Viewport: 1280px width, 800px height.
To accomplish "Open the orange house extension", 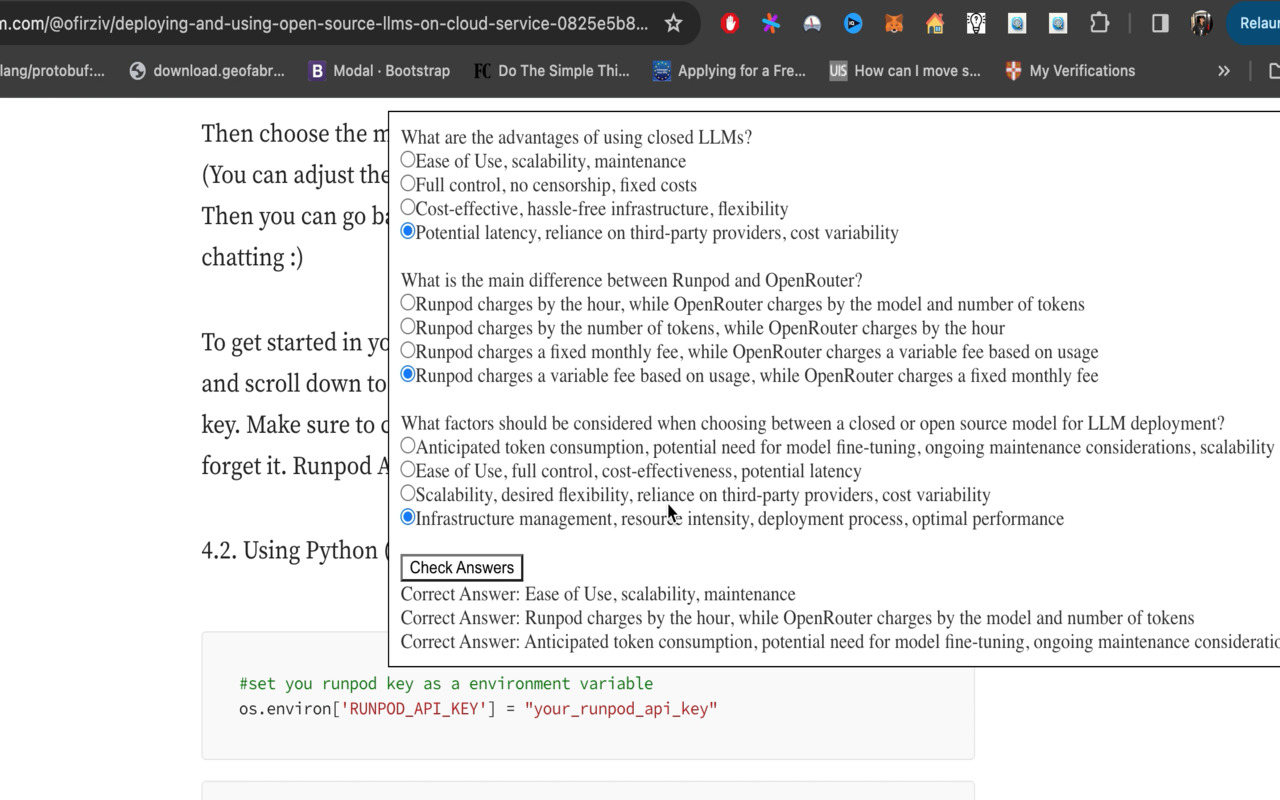I will [935, 23].
